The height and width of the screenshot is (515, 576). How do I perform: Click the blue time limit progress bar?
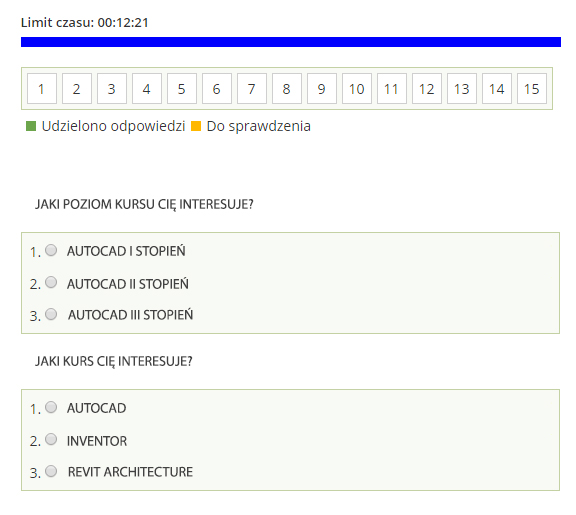click(x=291, y=42)
